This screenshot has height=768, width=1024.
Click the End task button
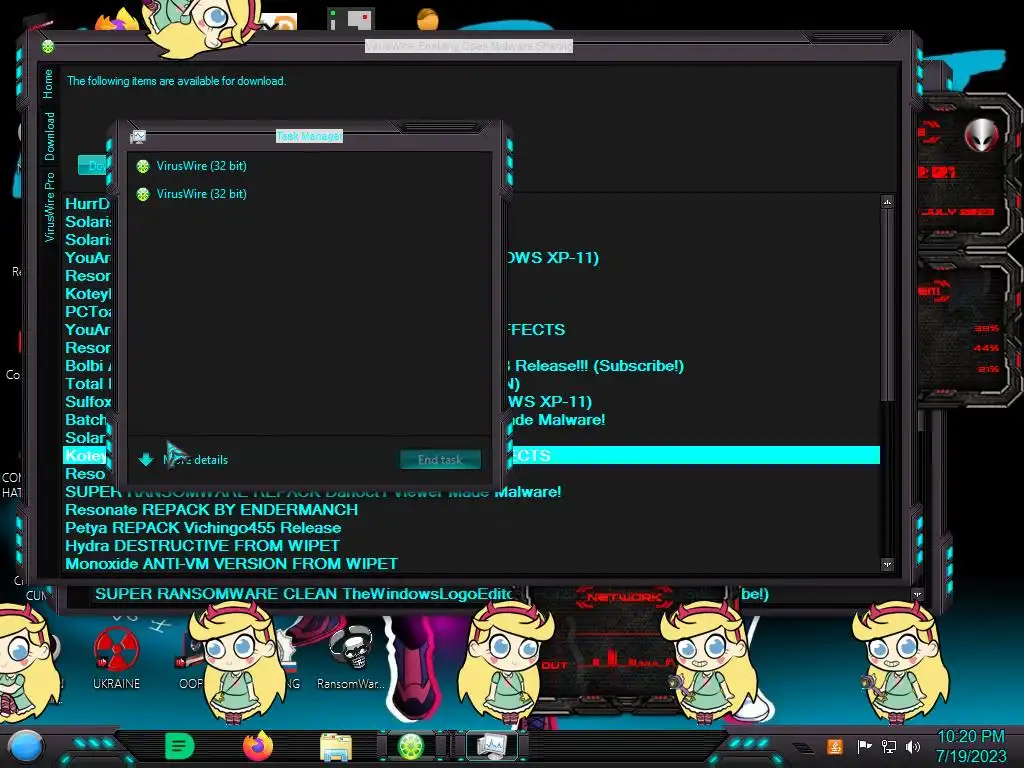pos(440,460)
